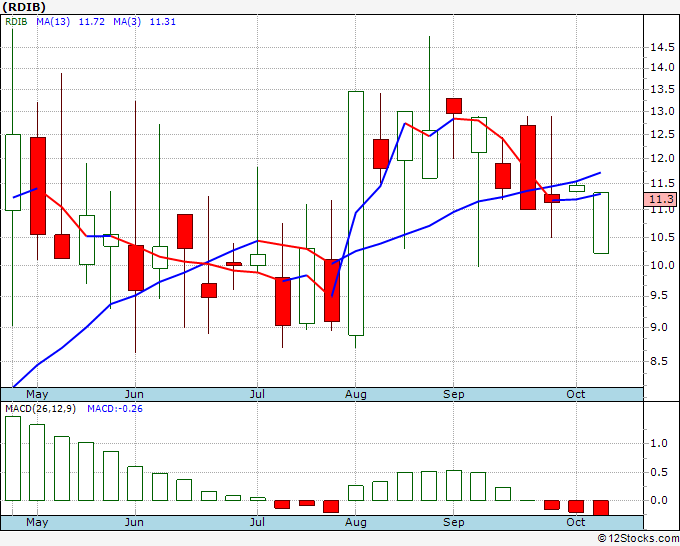Click the 0.5 MACD axis label
This screenshot has height=546, width=680.
click(659, 472)
